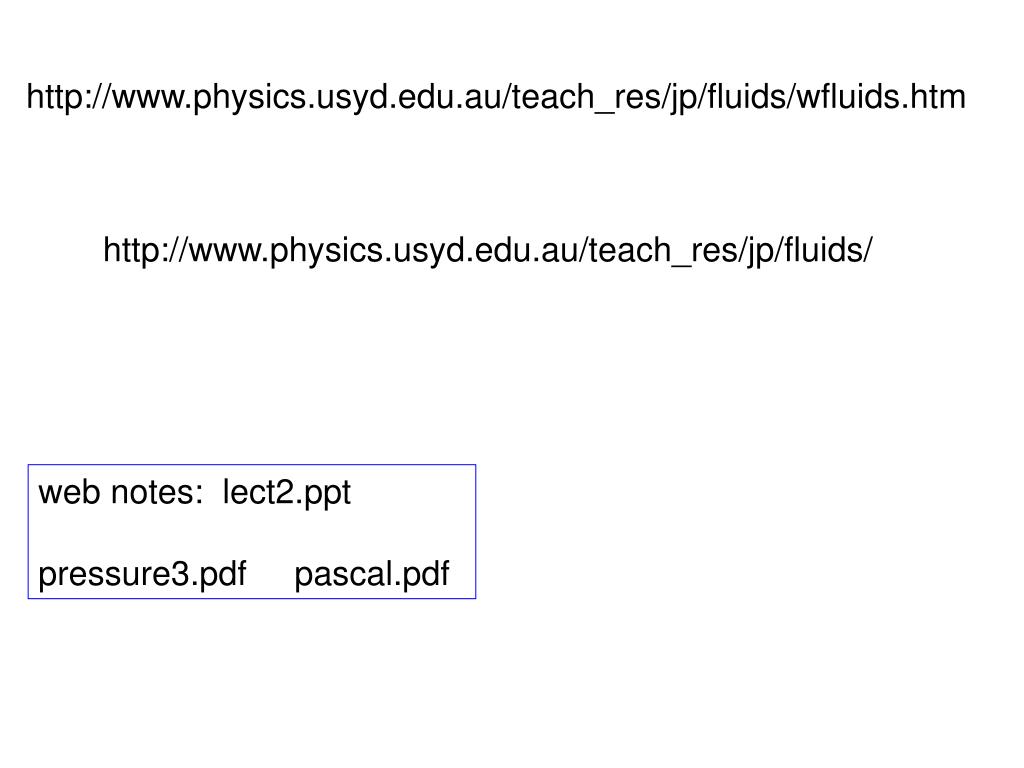Screen dimensions: 1024x768
Task: Click 'fluids/' at end of second URL
Action: point(828,250)
